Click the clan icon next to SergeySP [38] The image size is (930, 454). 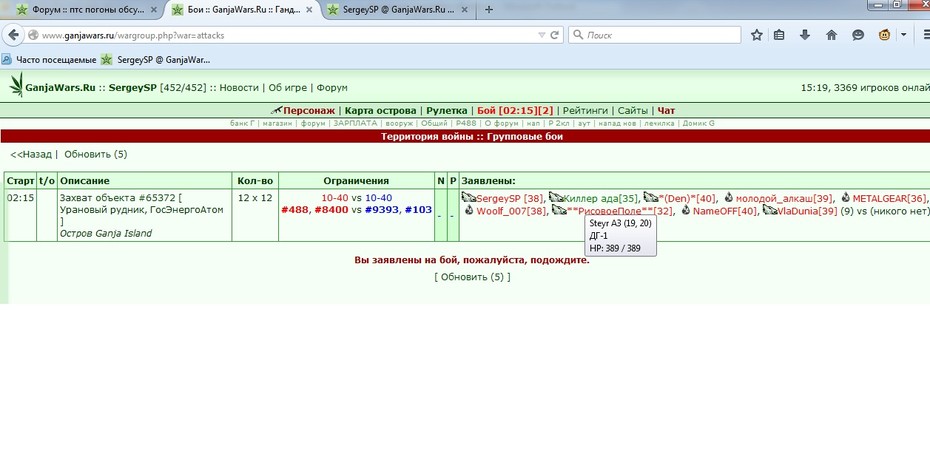(x=469, y=197)
